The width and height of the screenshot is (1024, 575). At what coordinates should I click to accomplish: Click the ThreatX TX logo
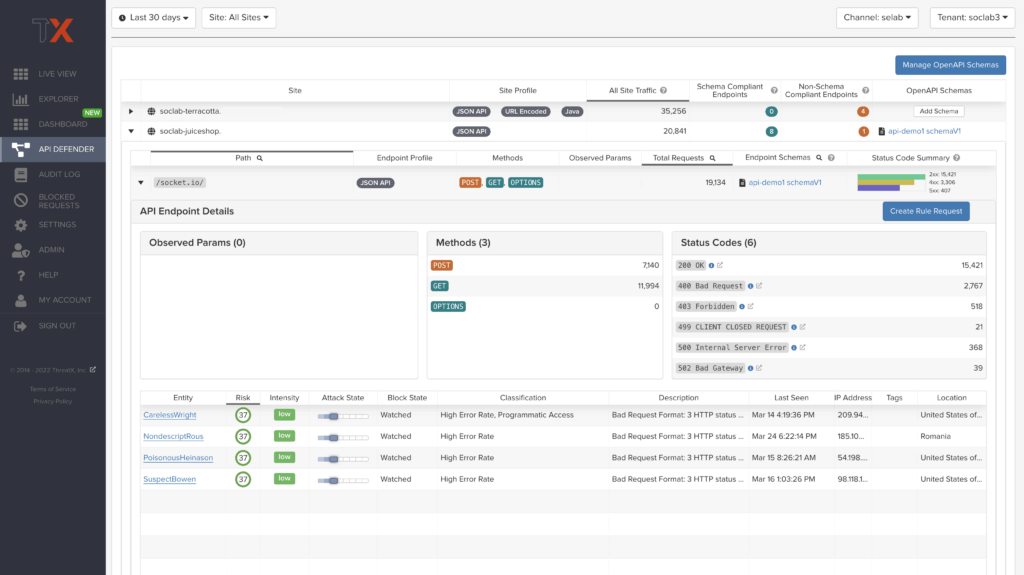[53, 30]
